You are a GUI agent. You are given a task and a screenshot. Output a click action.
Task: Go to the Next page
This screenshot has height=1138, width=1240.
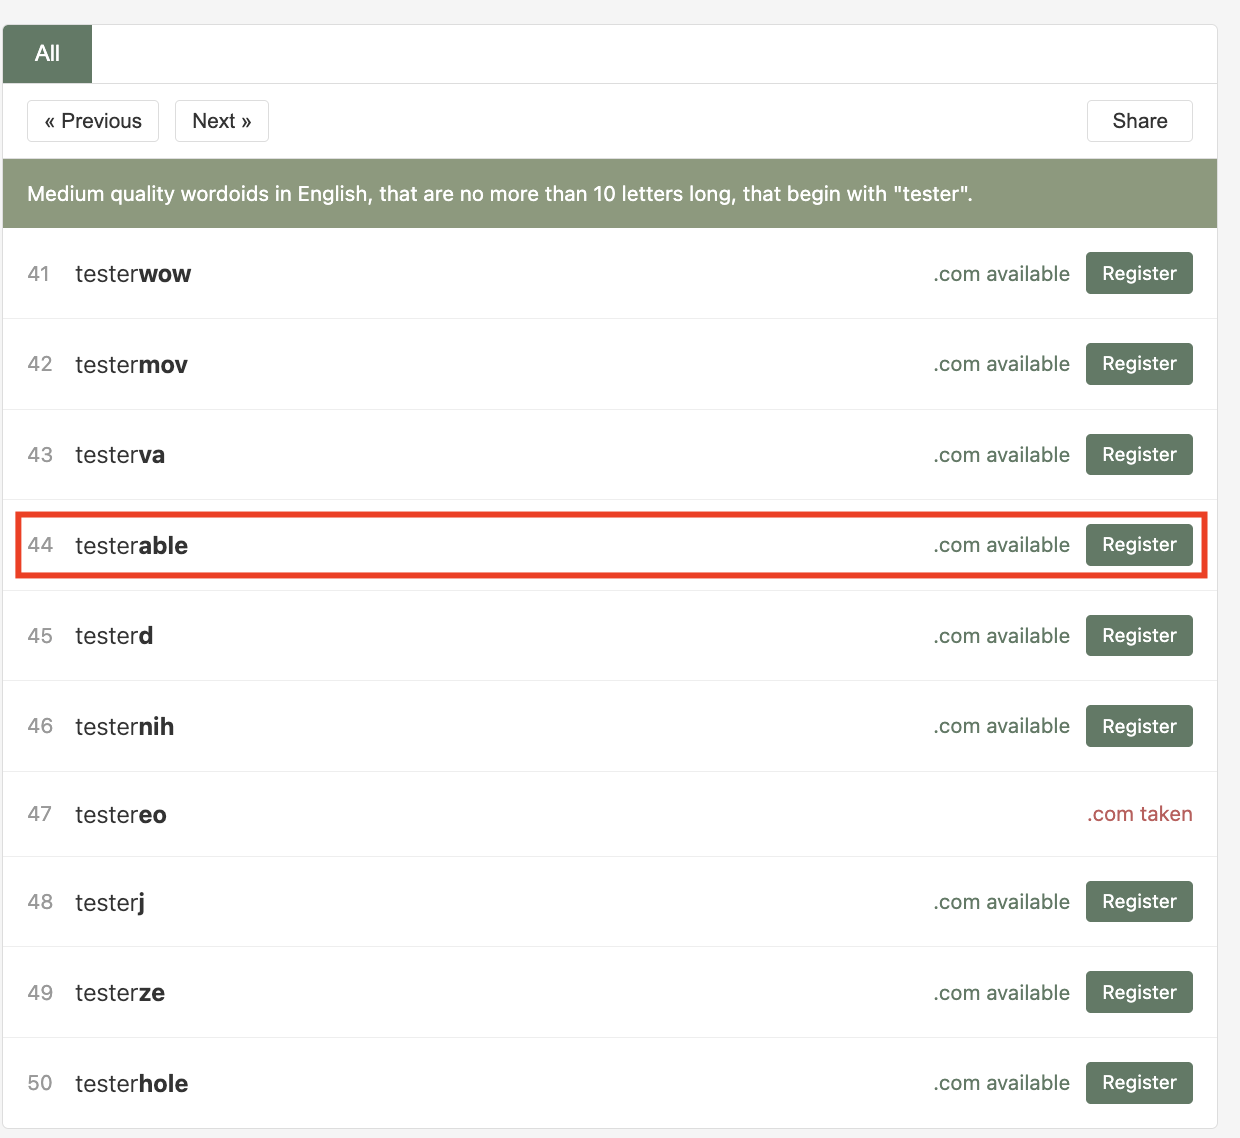(222, 121)
